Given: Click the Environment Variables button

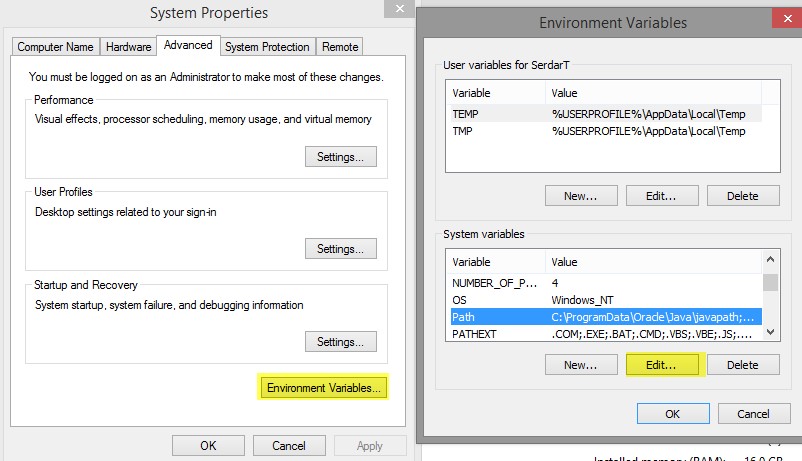Looking at the screenshot, I should pyautogui.click(x=323, y=388).
